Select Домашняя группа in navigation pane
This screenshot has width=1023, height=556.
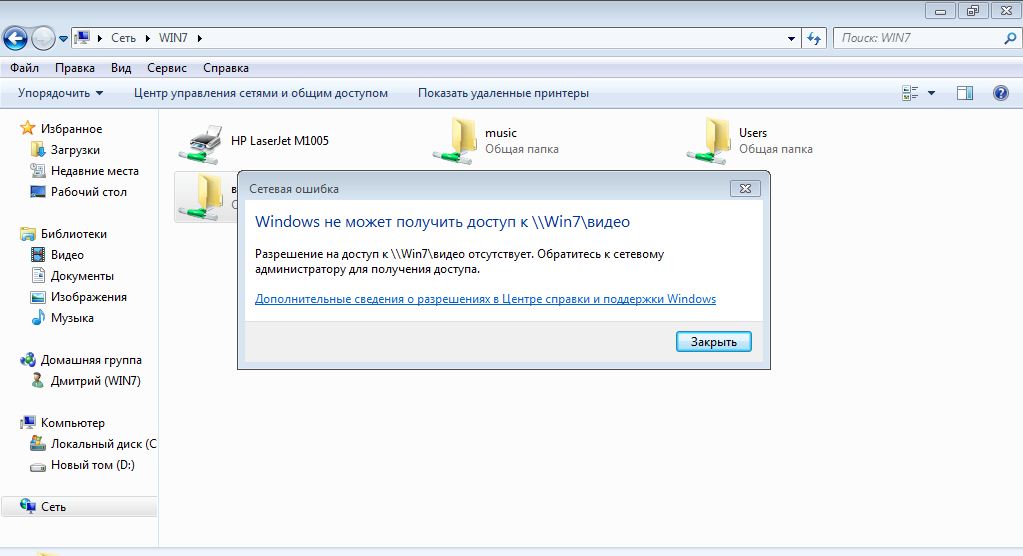(91, 360)
